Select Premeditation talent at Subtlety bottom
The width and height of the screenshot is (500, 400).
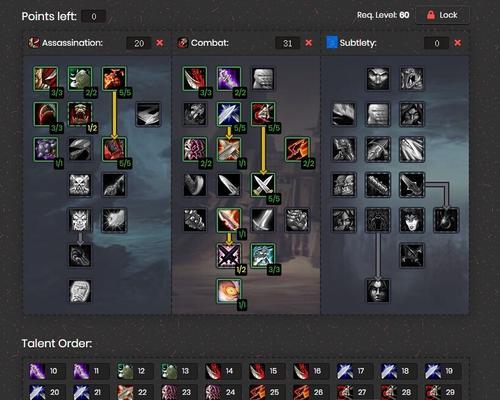point(378,291)
